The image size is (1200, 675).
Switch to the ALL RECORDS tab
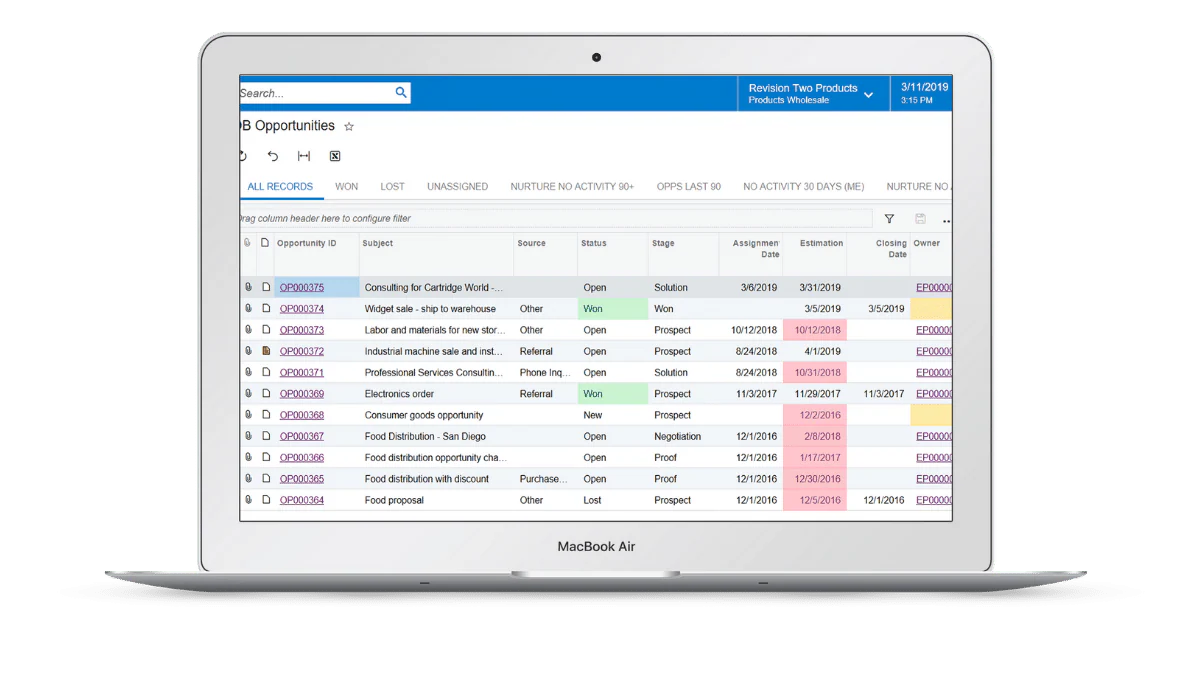(x=280, y=186)
